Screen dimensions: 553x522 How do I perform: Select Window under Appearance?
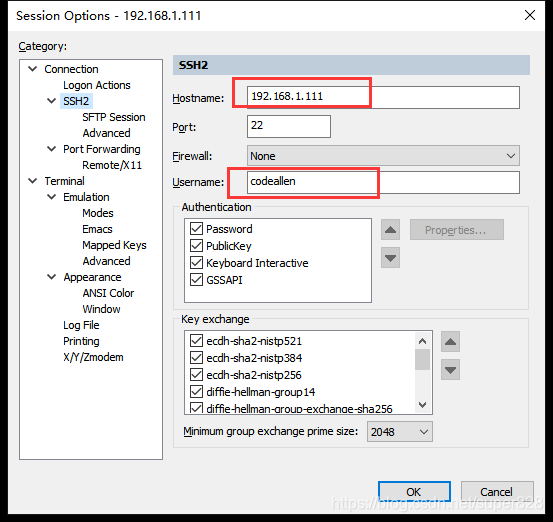coord(101,309)
